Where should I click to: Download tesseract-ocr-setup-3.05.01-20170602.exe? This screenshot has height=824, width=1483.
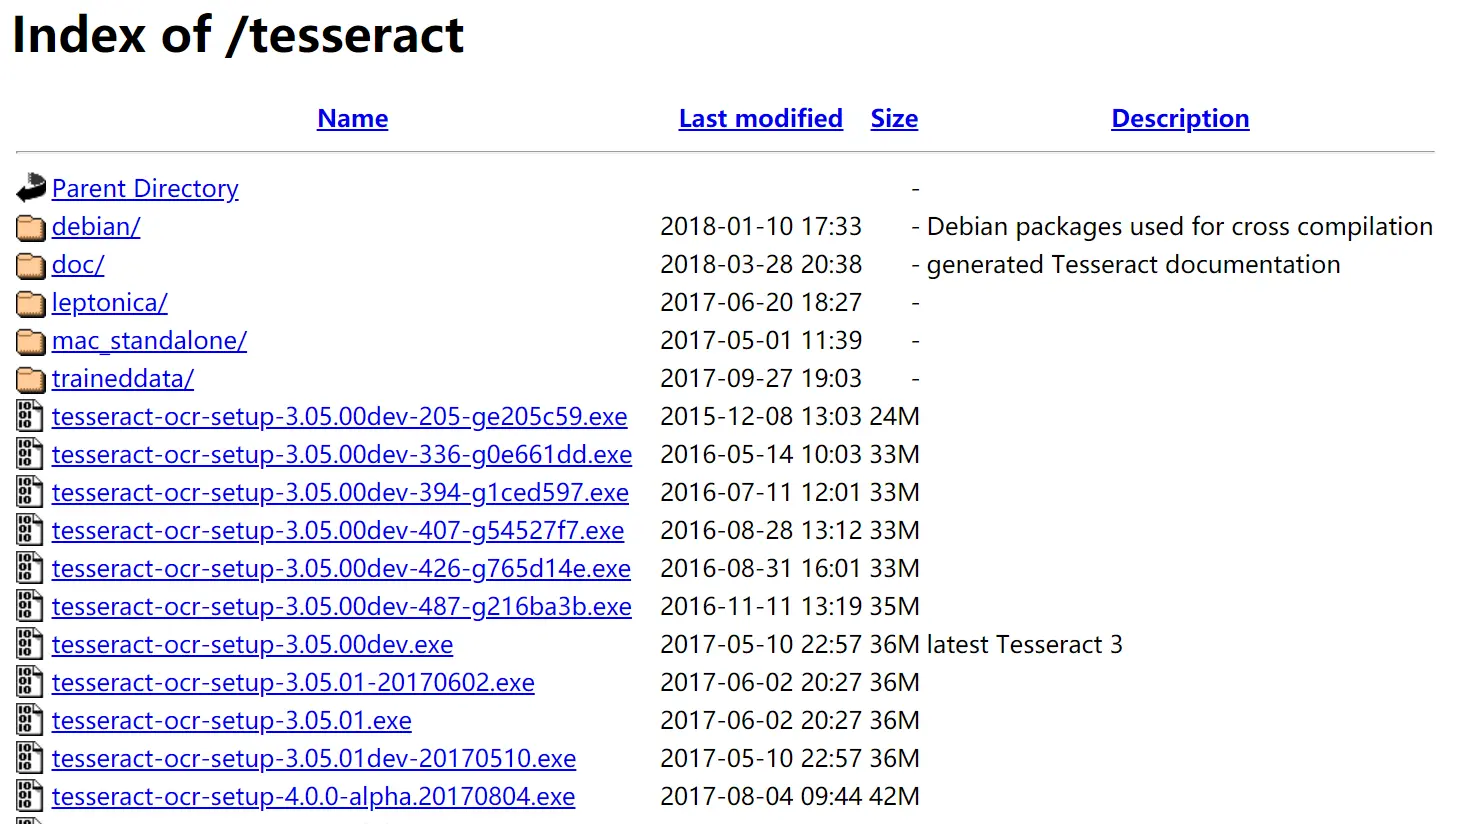293,682
